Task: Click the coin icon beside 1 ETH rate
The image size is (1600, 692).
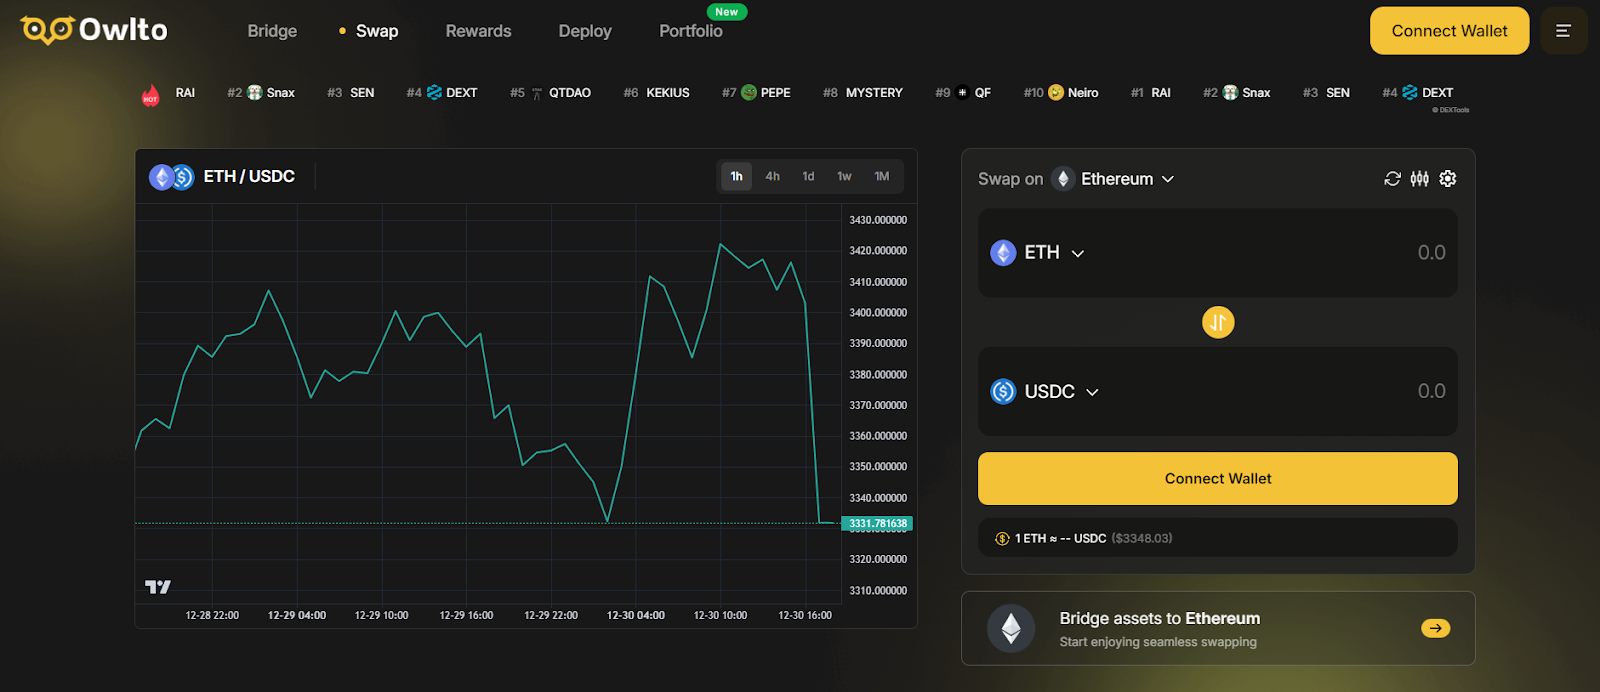Action: point(1002,538)
